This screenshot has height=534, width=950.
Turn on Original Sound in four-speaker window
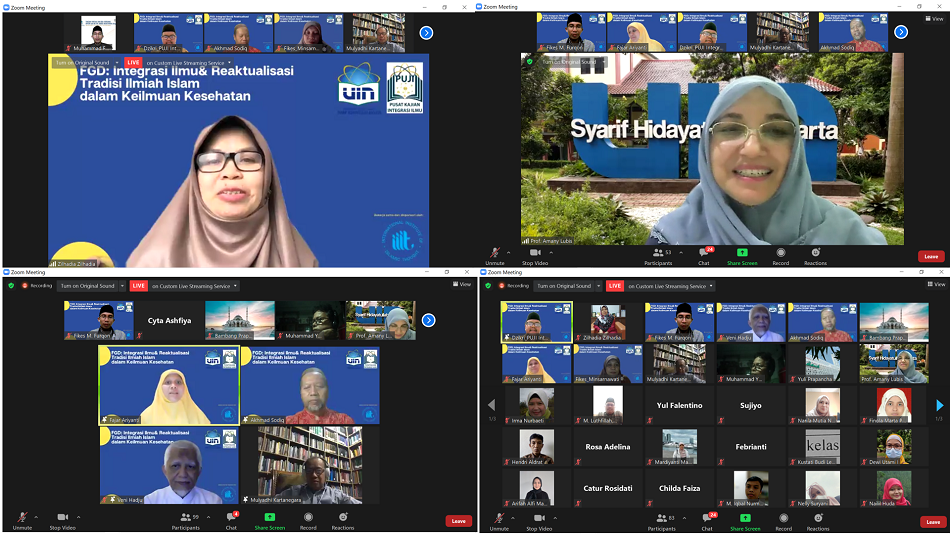88,285
